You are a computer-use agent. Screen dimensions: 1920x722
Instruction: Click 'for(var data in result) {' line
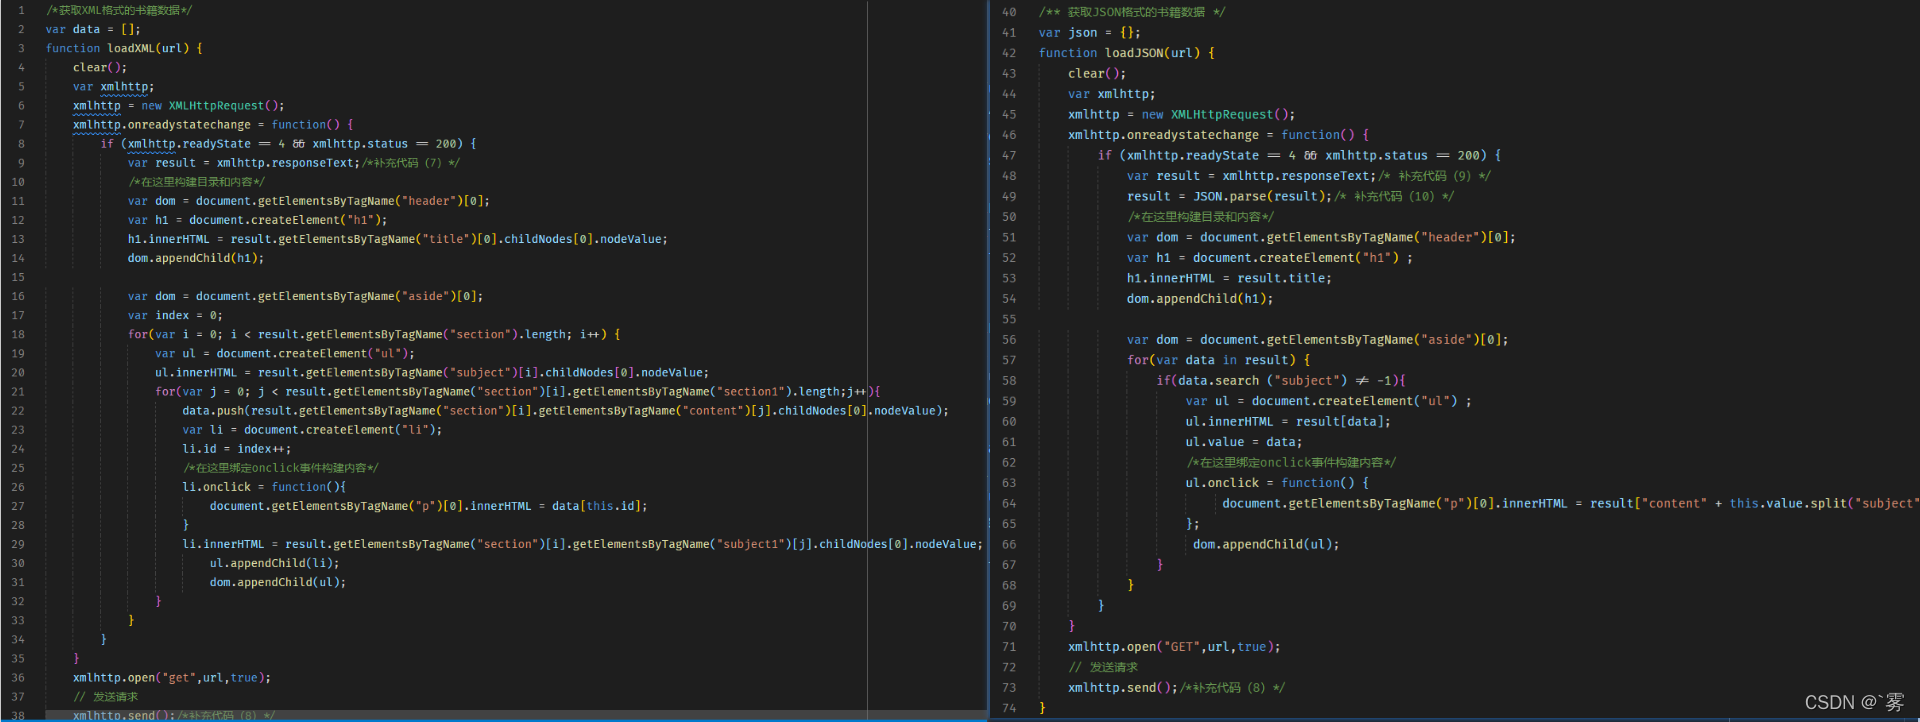tap(1218, 360)
